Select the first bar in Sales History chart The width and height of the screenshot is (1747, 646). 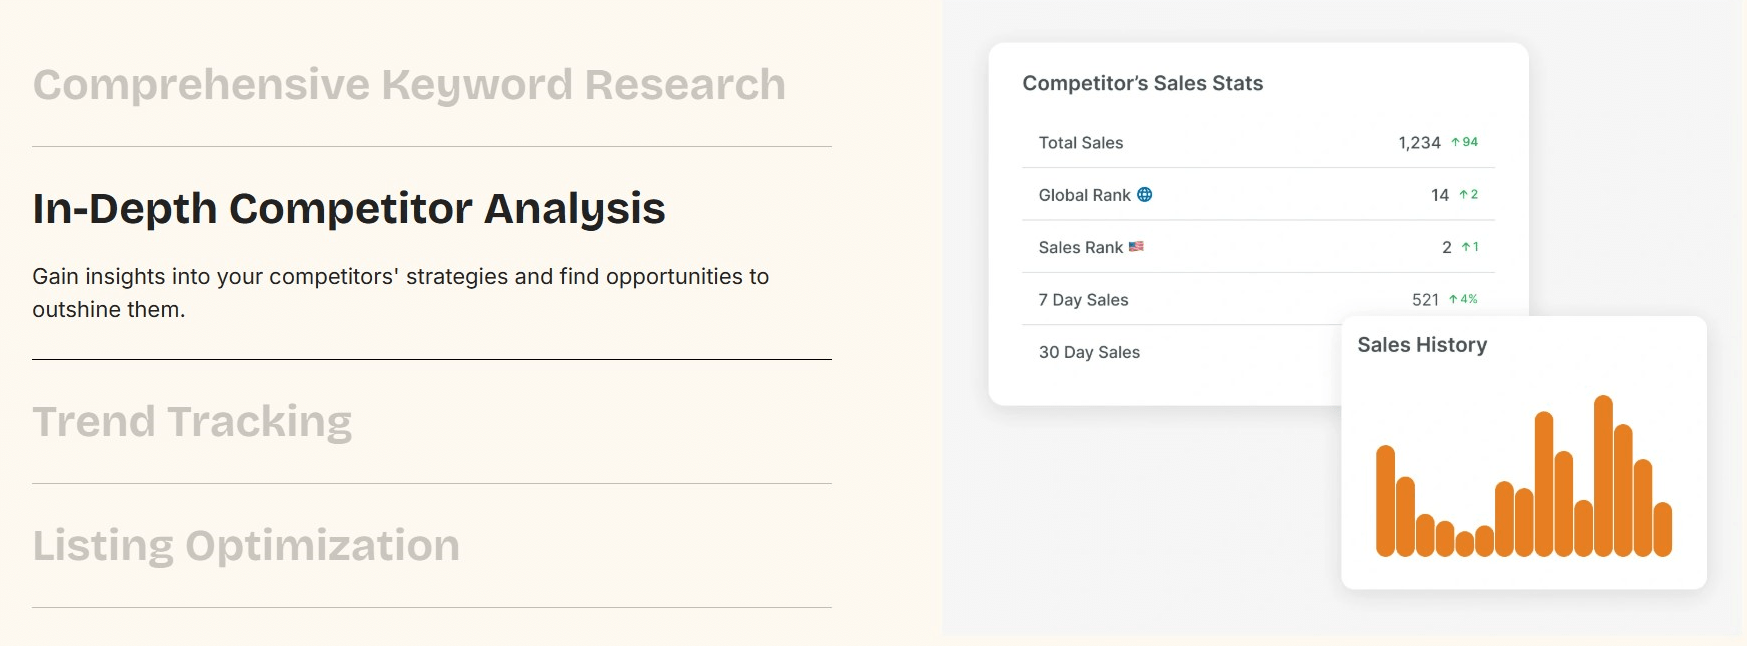tap(1385, 500)
